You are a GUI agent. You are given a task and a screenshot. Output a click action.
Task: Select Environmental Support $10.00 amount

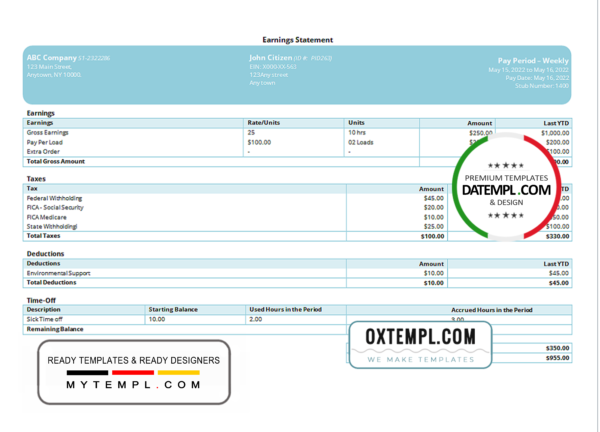[x=434, y=273]
